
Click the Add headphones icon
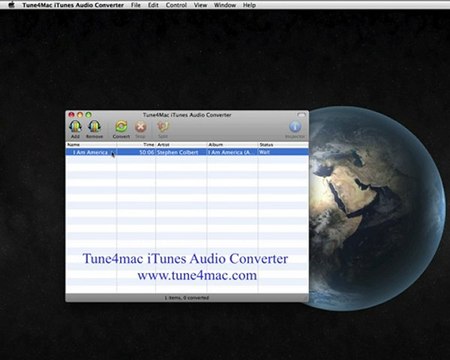tap(75, 127)
